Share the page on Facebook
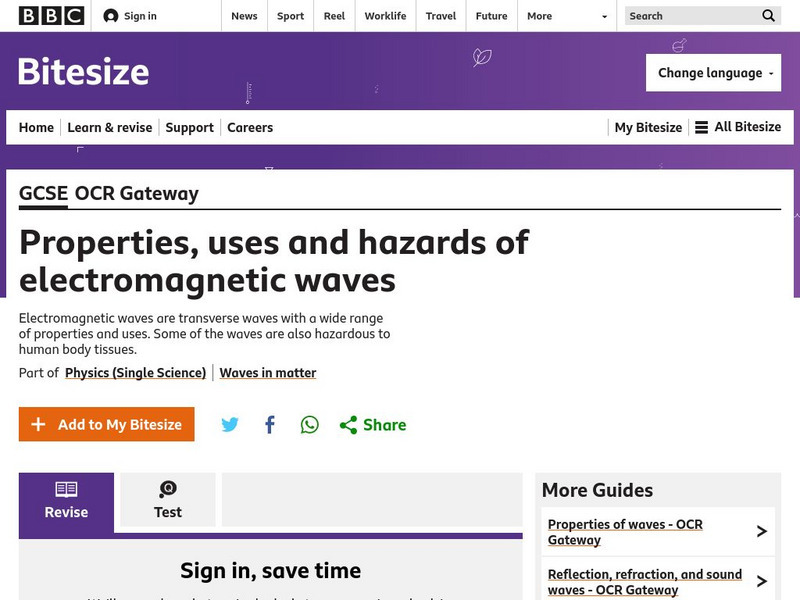The height and width of the screenshot is (600, 800). 270,425
